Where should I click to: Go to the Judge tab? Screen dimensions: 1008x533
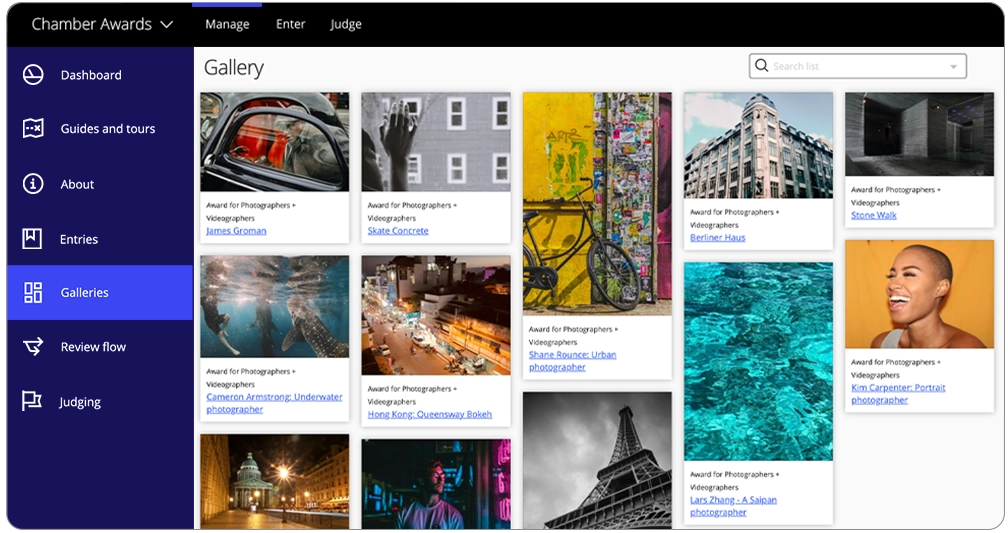click(346, 24)
